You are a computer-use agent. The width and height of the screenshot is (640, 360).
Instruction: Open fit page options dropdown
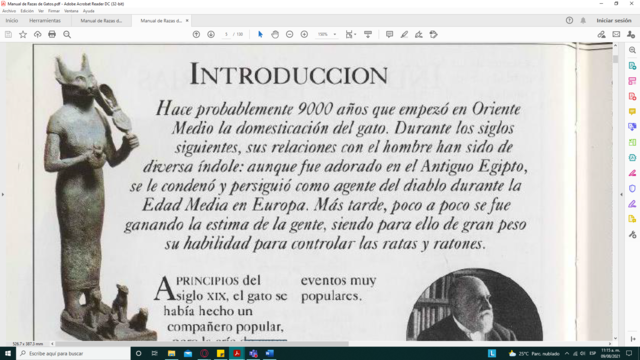[x=350, y=35]
